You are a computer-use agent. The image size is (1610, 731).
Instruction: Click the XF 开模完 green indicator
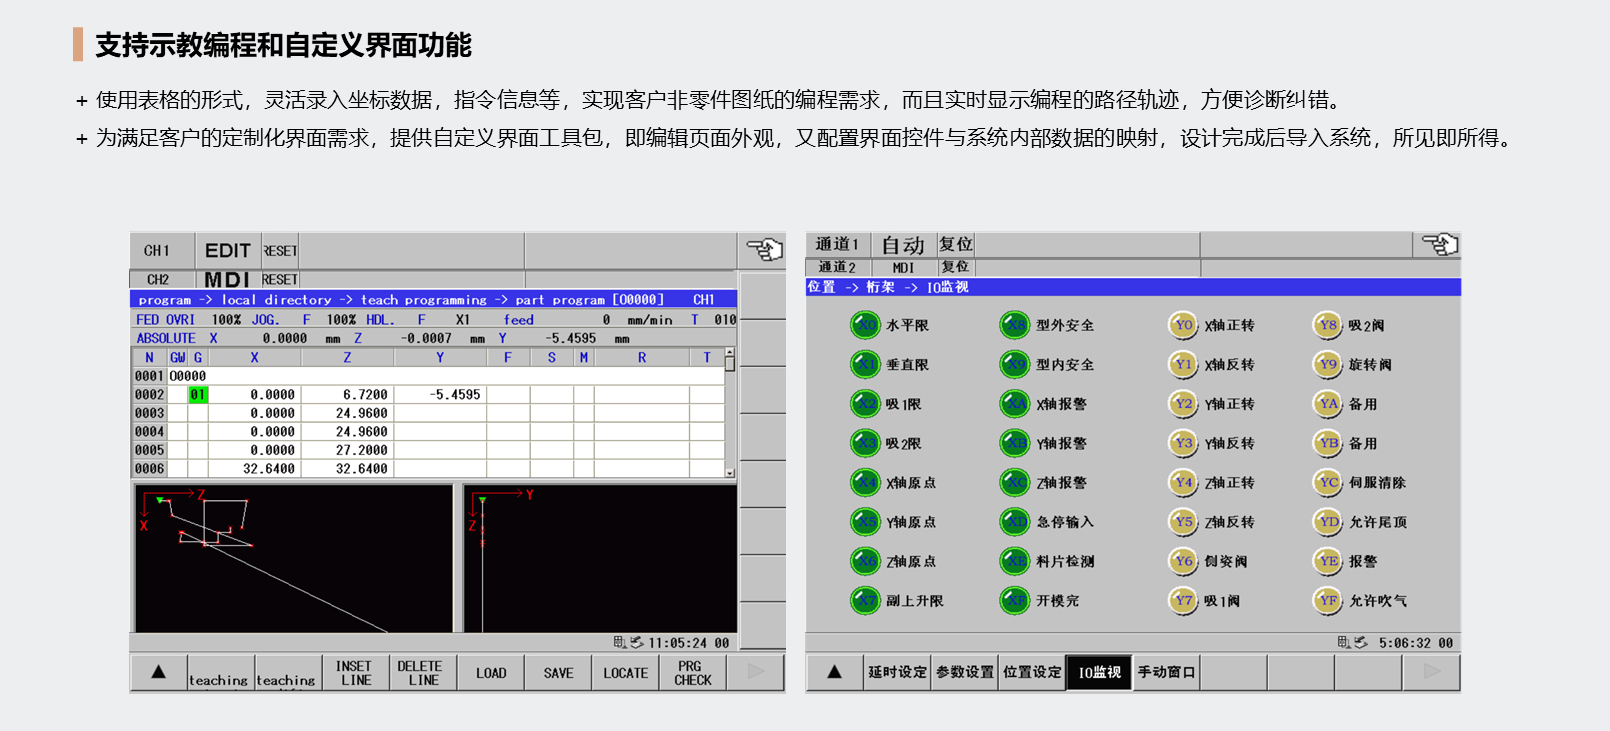tap(1015, 601)
